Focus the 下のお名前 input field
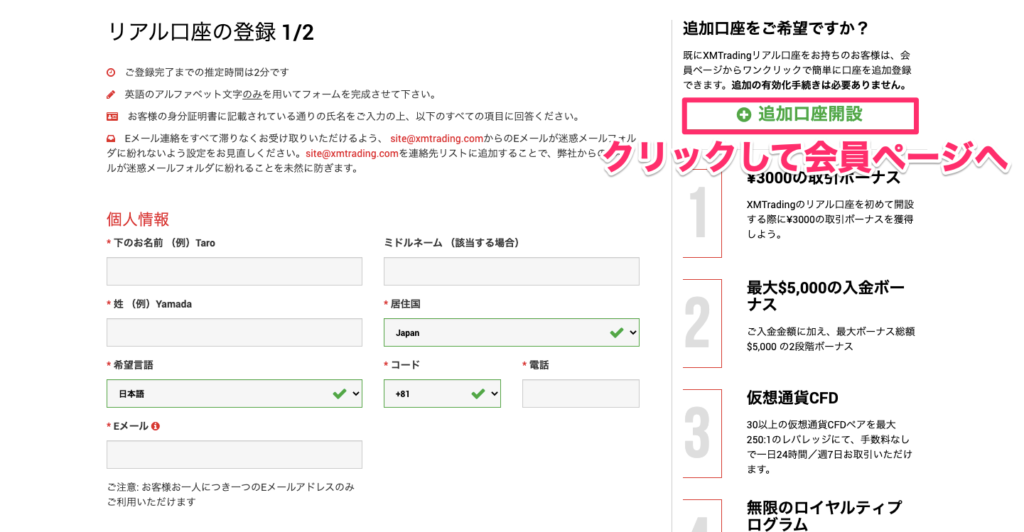This screenshot has height=532, width=1024. tap(234, 271)
